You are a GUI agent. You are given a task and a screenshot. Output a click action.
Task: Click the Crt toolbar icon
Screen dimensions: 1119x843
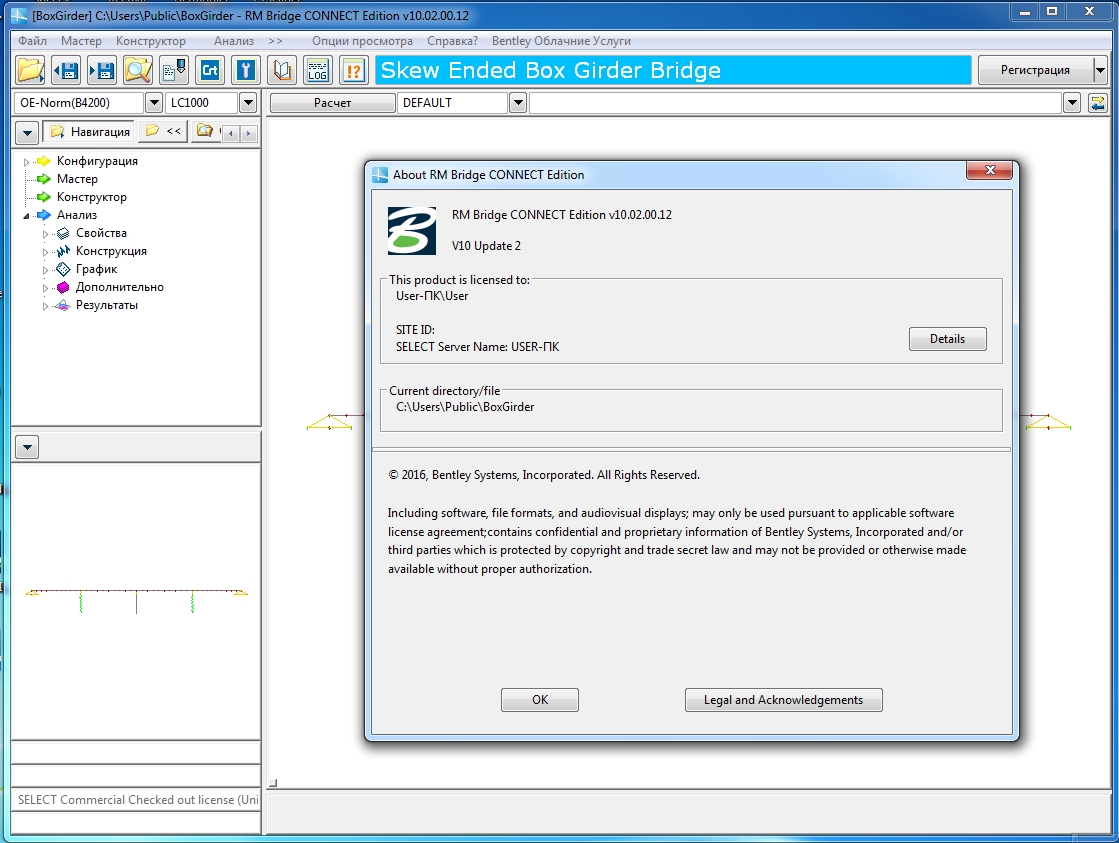click(210, 70)
